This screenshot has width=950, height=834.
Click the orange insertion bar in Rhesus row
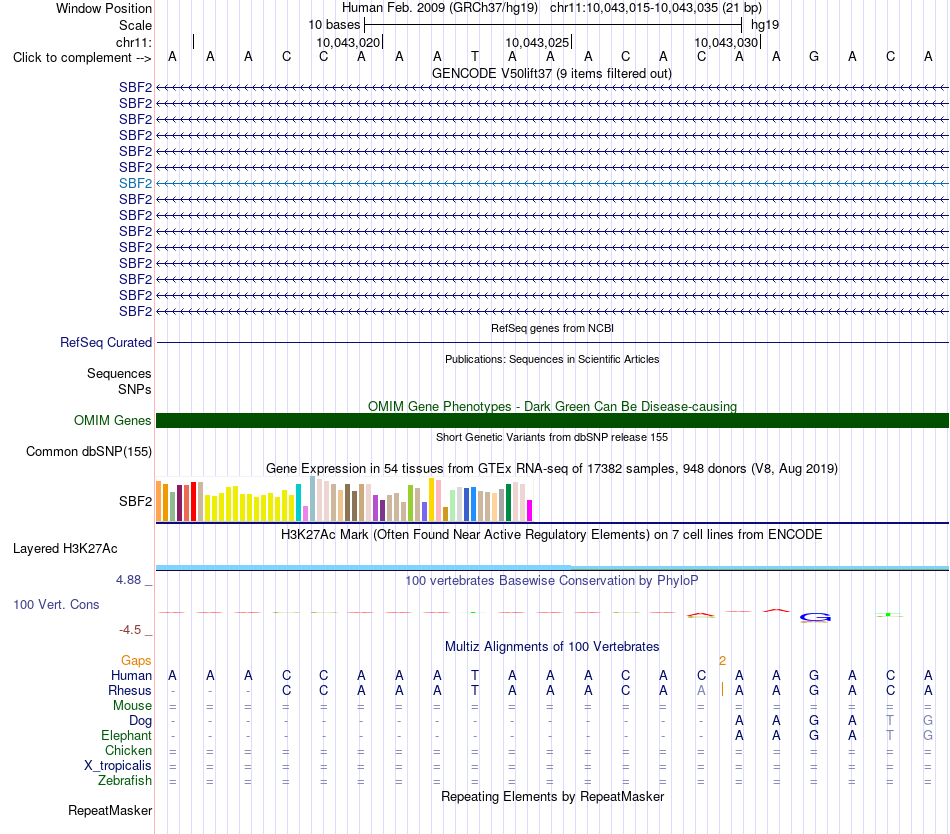click(722, 689)
